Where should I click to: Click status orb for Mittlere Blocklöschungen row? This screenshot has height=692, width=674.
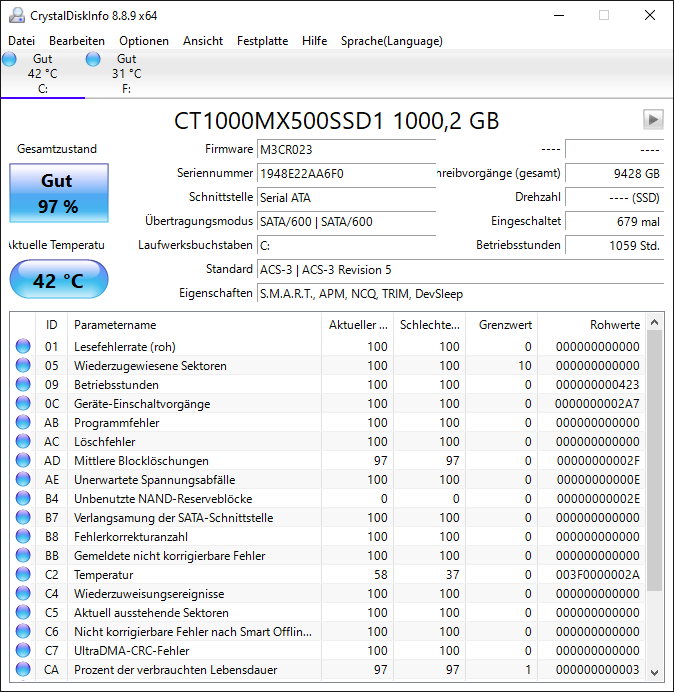pos(23,460)
